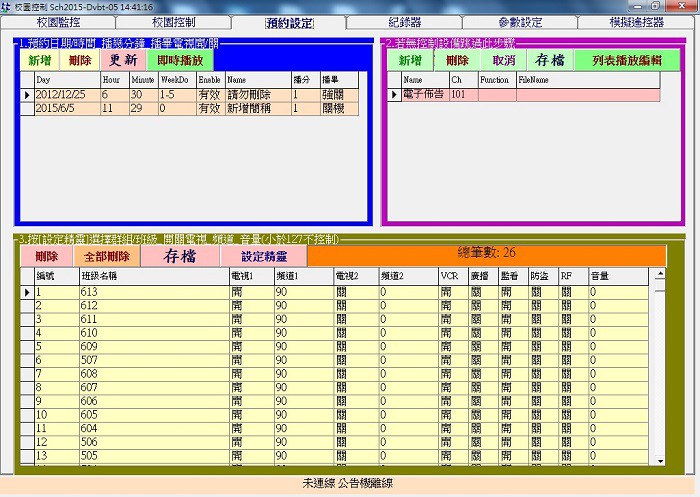Click 取消 in the purple panel
Image resolution: width=700 pixels, height=497 pixels.
point(503,60)
